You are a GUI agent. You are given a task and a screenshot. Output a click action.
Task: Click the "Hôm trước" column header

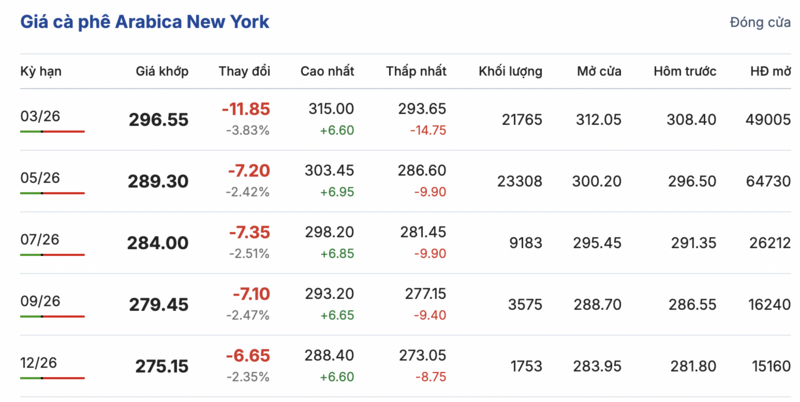click(x=685, y=72)
